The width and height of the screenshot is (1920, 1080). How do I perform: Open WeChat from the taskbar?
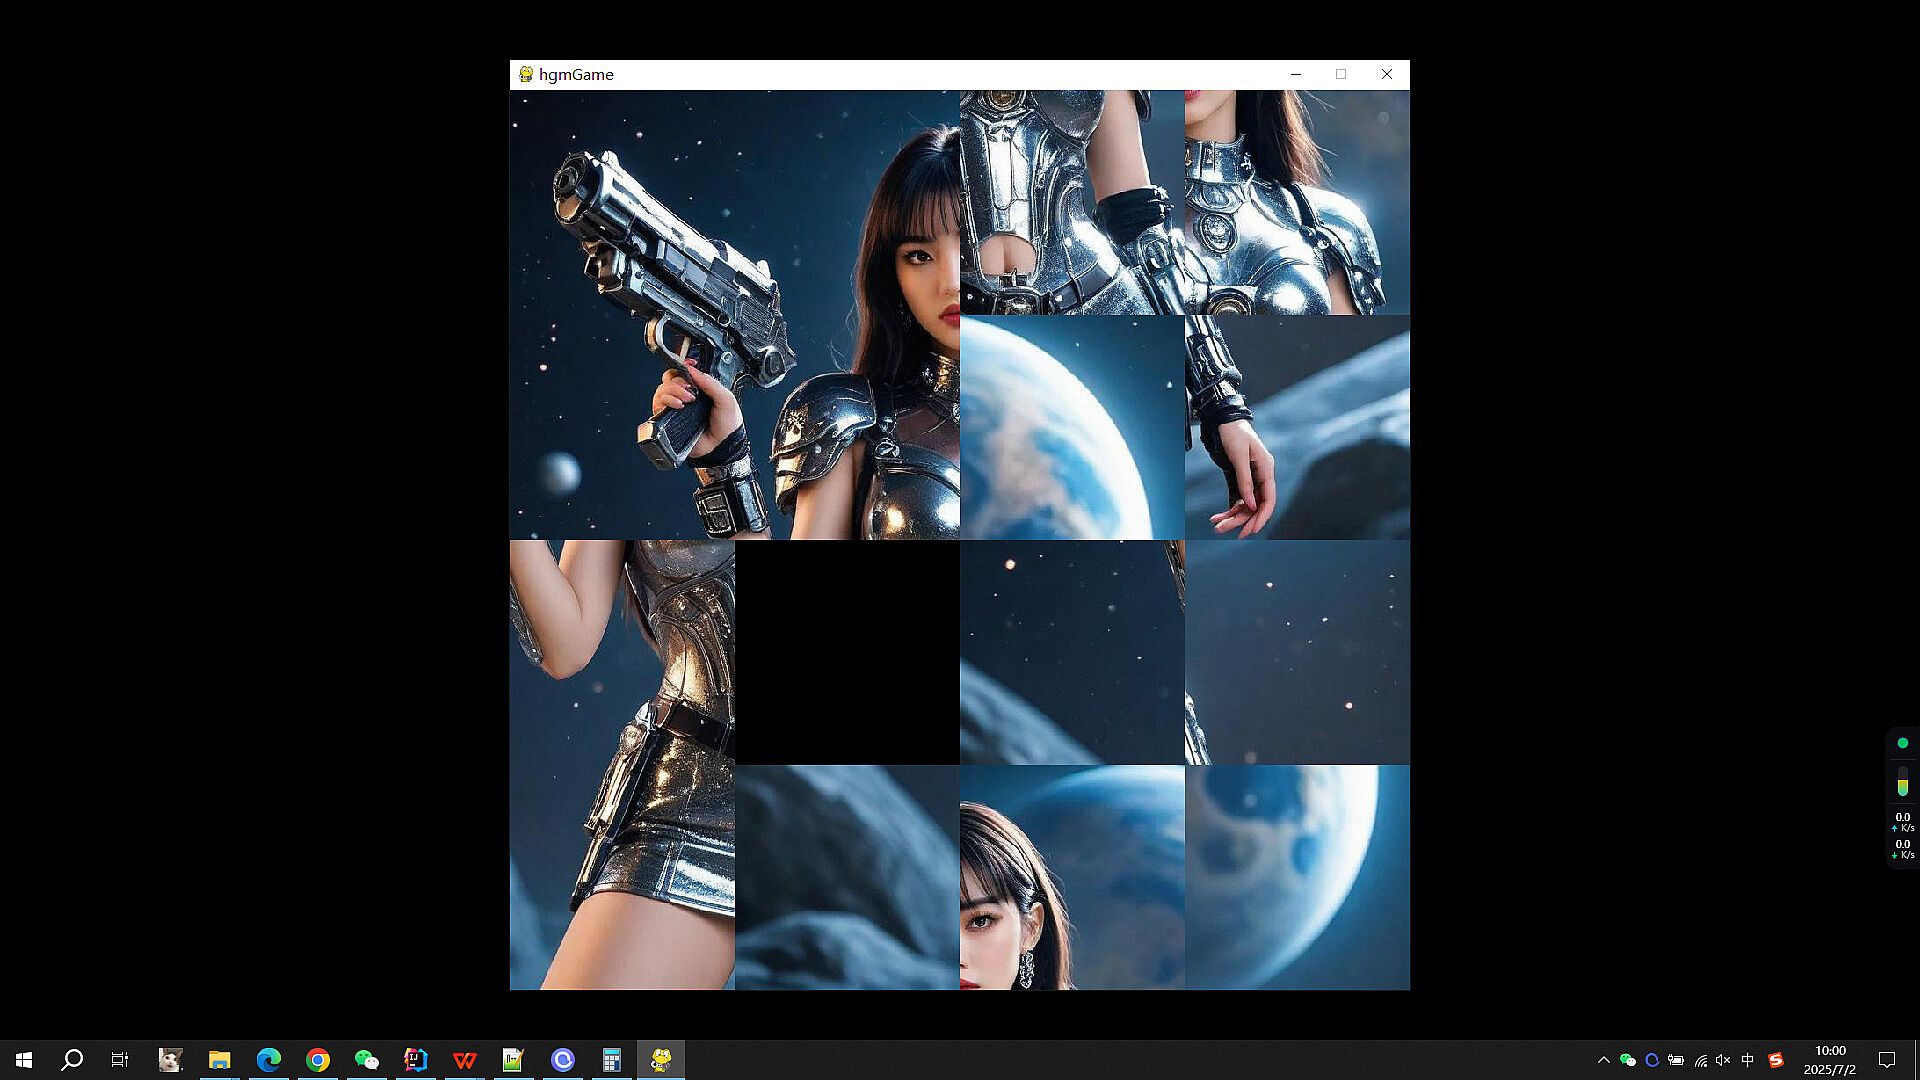click(366, 1060)
